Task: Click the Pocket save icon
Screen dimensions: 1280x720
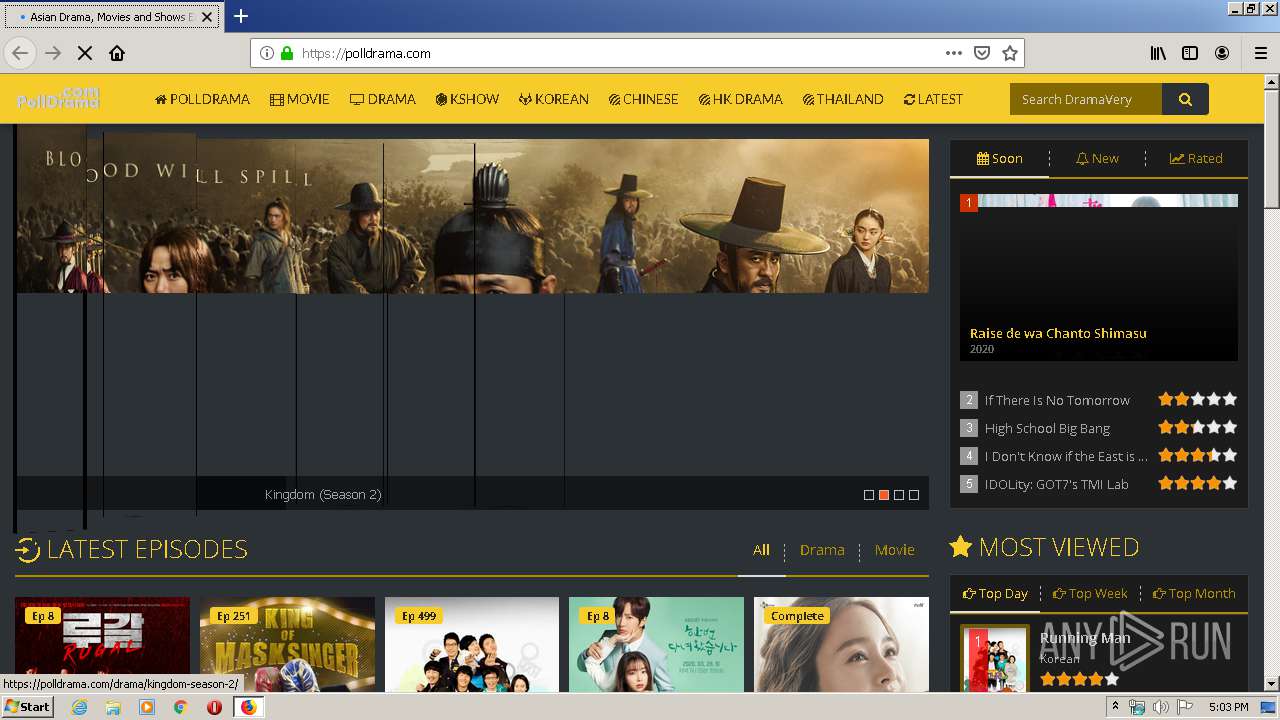Action: (982, 53)
